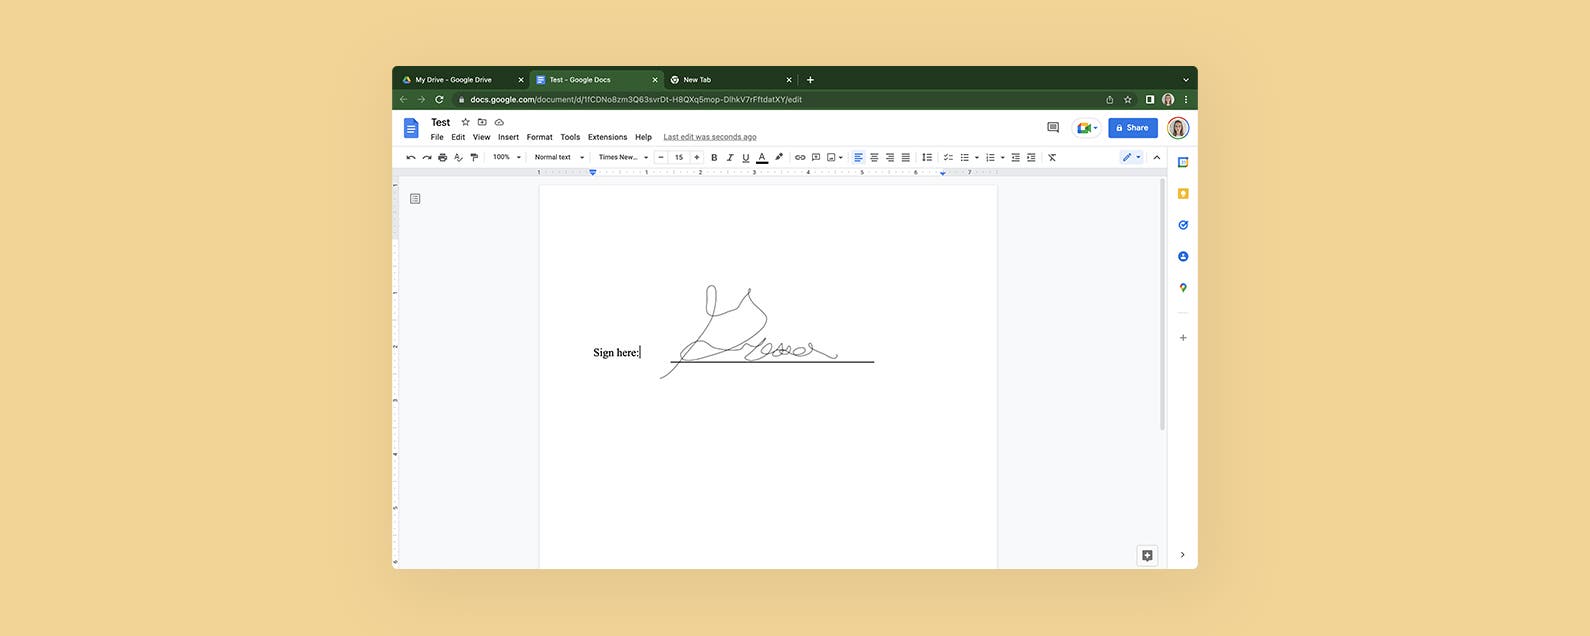
Task: Click the clear formatting icon
Action: pos(1052,157)
